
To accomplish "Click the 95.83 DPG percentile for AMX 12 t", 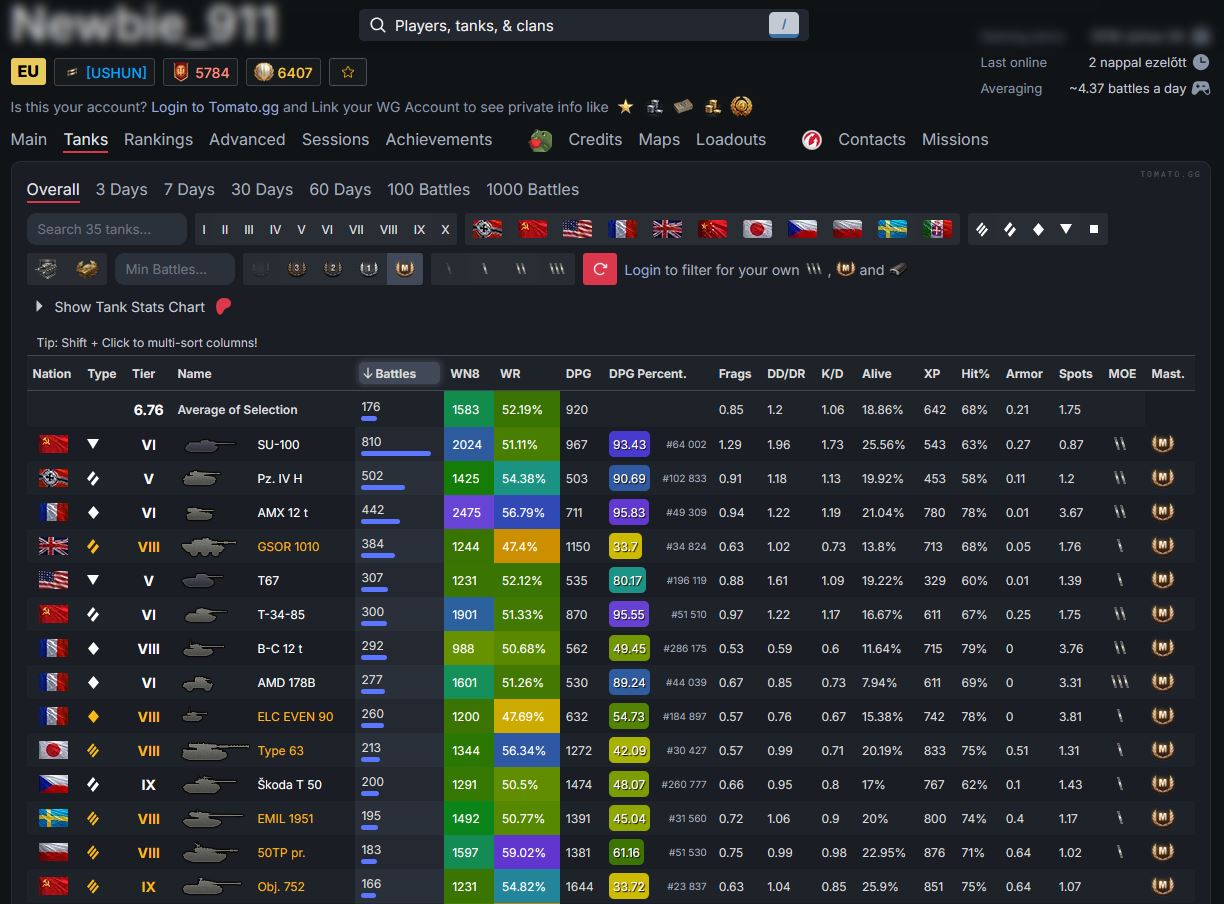I will click(629, 513).
